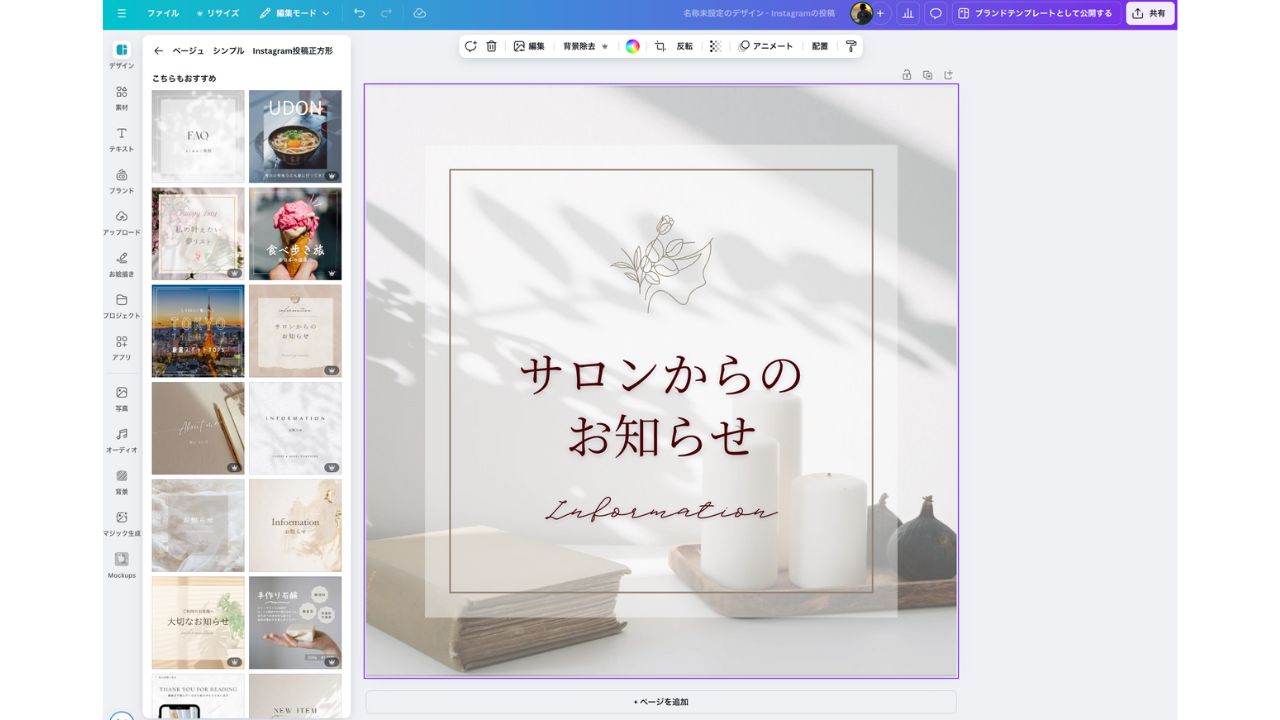
Task: Select the beige サロンからのお知らせ template
Action: point(295,331)
